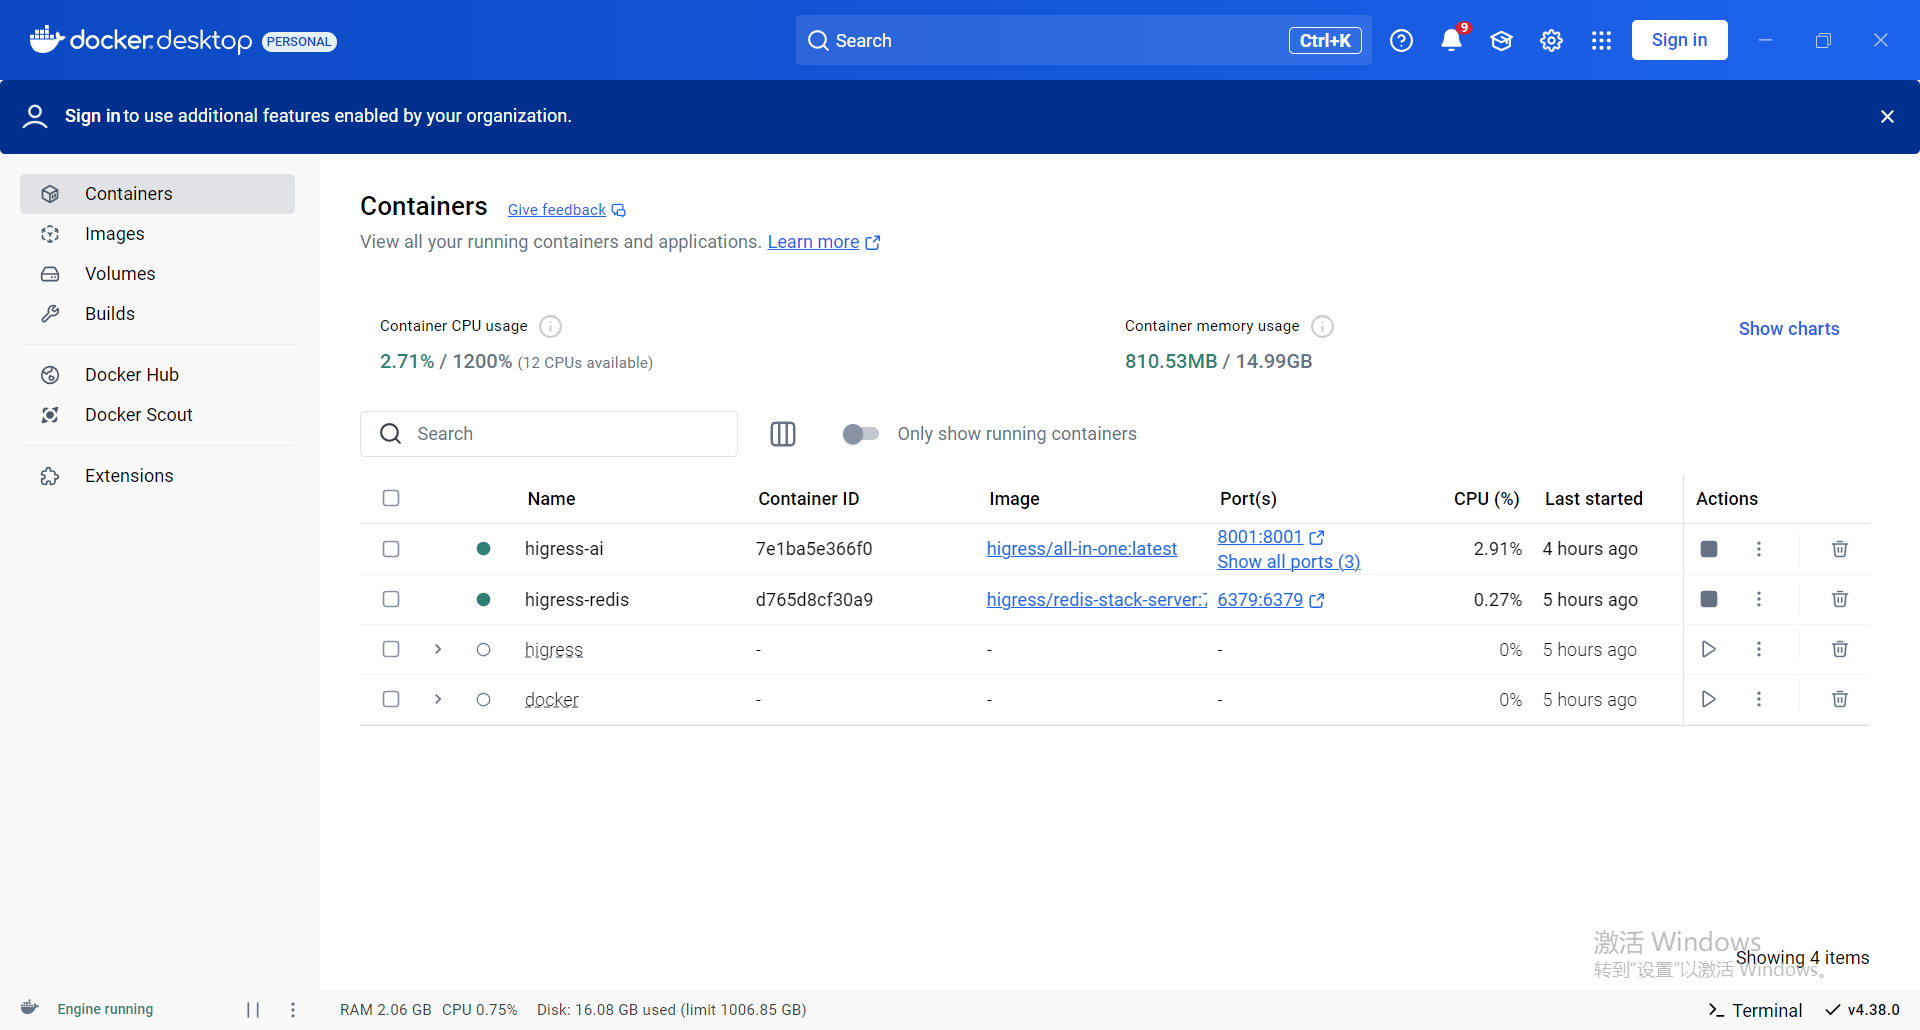Click Sign in link in banner
Viewport: 1920px width, 1030px height.
(x=92, y=116)
